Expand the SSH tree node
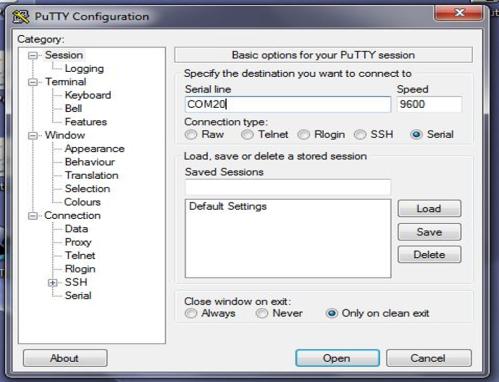The image size is (499, 382). [x=52, y=283]
